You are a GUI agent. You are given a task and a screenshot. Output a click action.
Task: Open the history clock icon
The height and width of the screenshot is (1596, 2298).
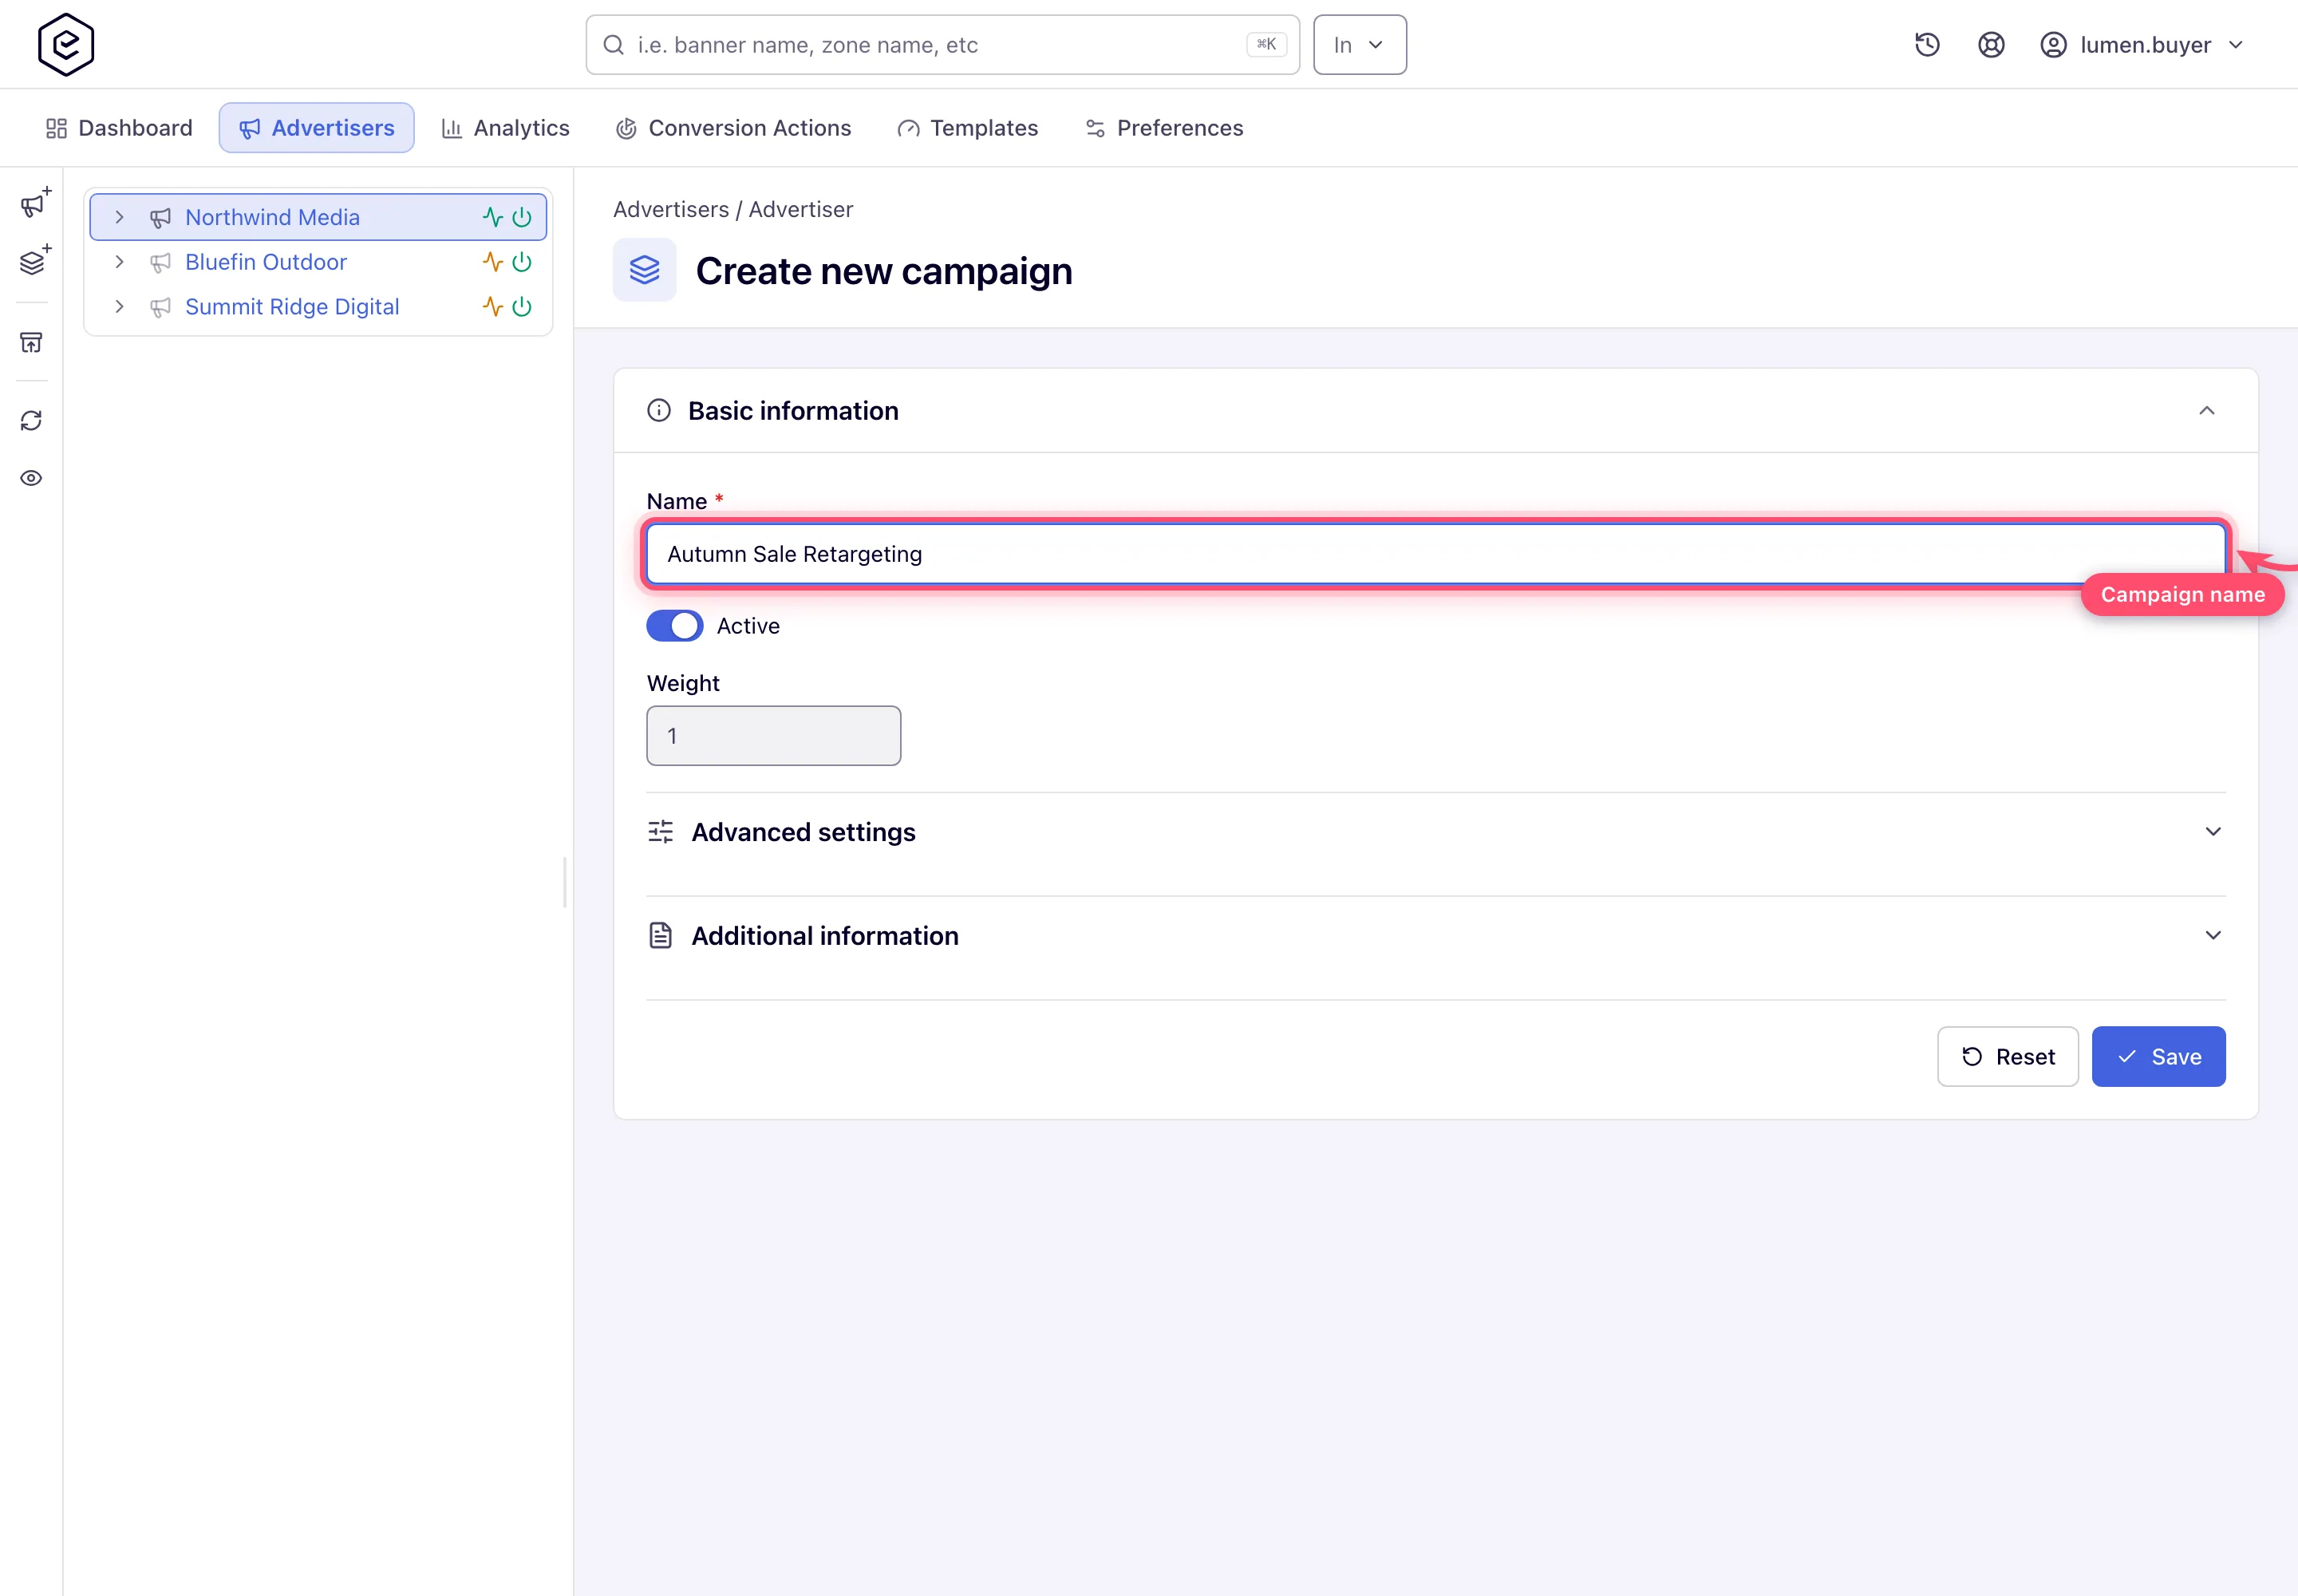1927,45
